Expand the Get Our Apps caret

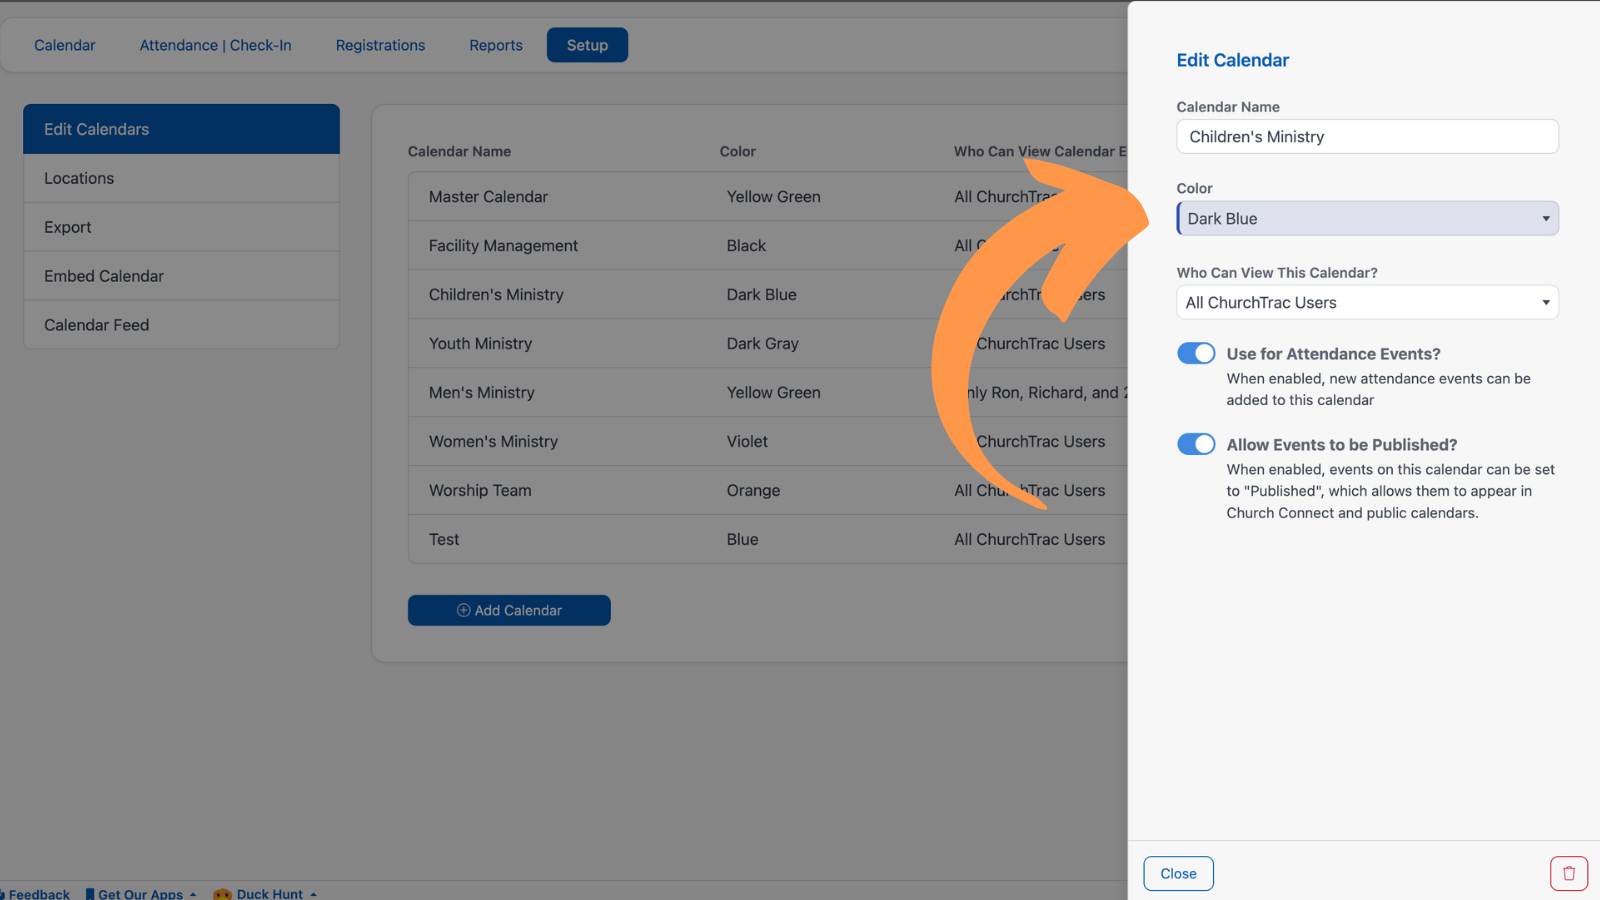click(x=193, y=894)
